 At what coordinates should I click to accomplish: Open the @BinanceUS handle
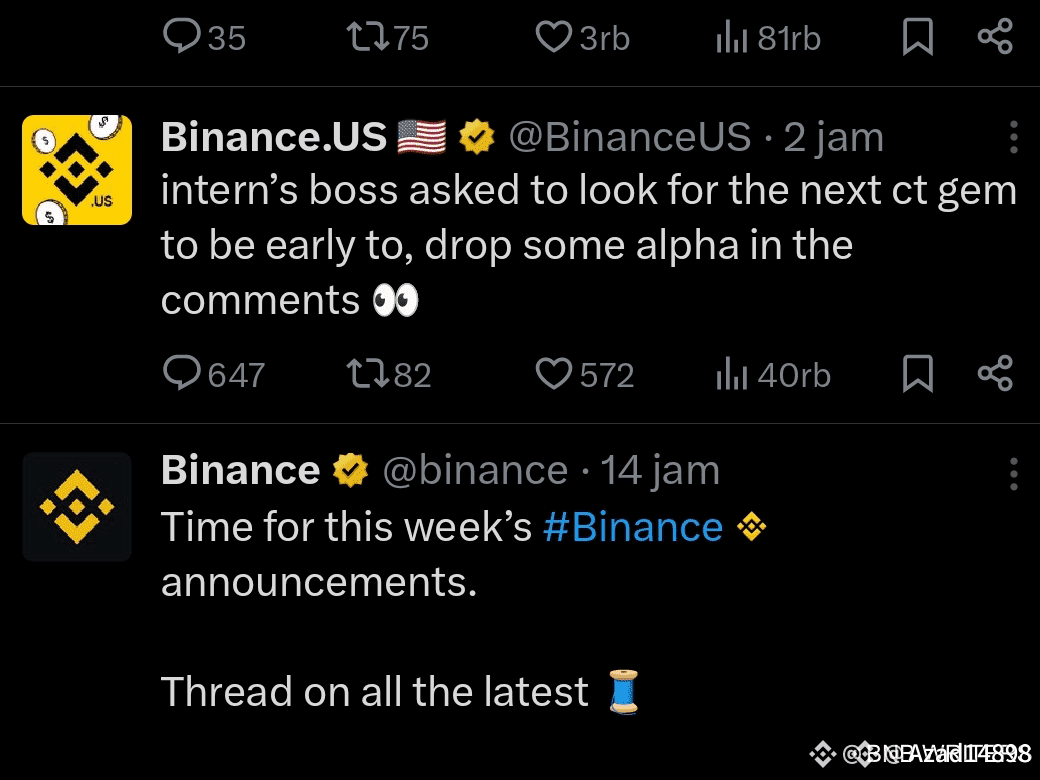(x=629, y=137)
